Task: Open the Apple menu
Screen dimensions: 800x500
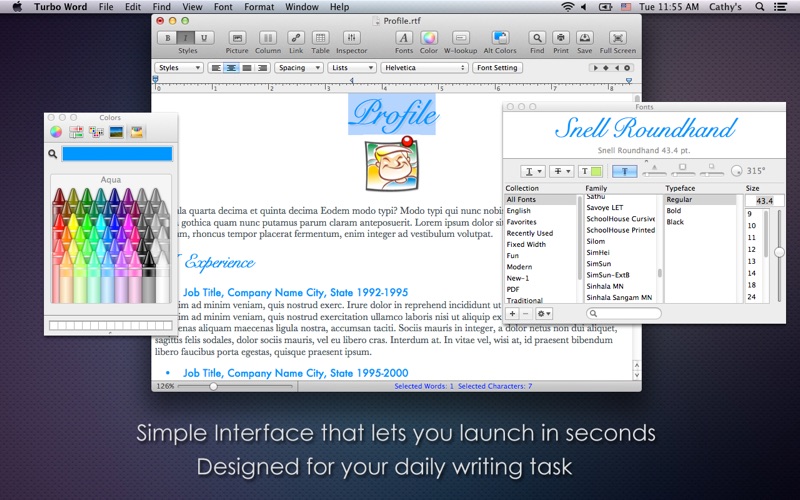Action: (x=17, y=7)
